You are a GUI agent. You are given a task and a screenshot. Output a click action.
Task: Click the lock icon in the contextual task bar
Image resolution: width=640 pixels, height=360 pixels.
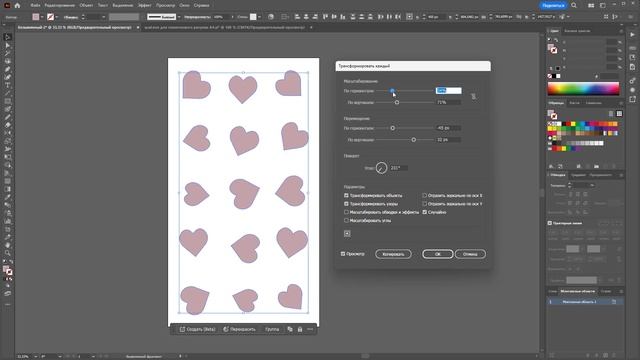click(300, 329)
